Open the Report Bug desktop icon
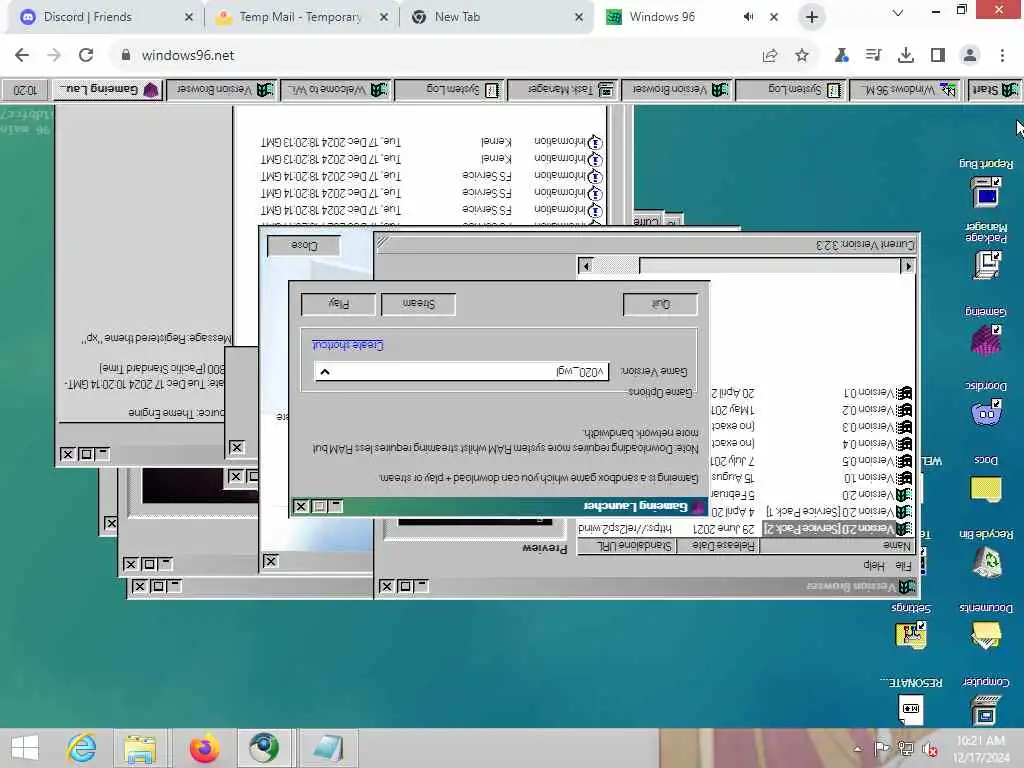 [985, 191]
